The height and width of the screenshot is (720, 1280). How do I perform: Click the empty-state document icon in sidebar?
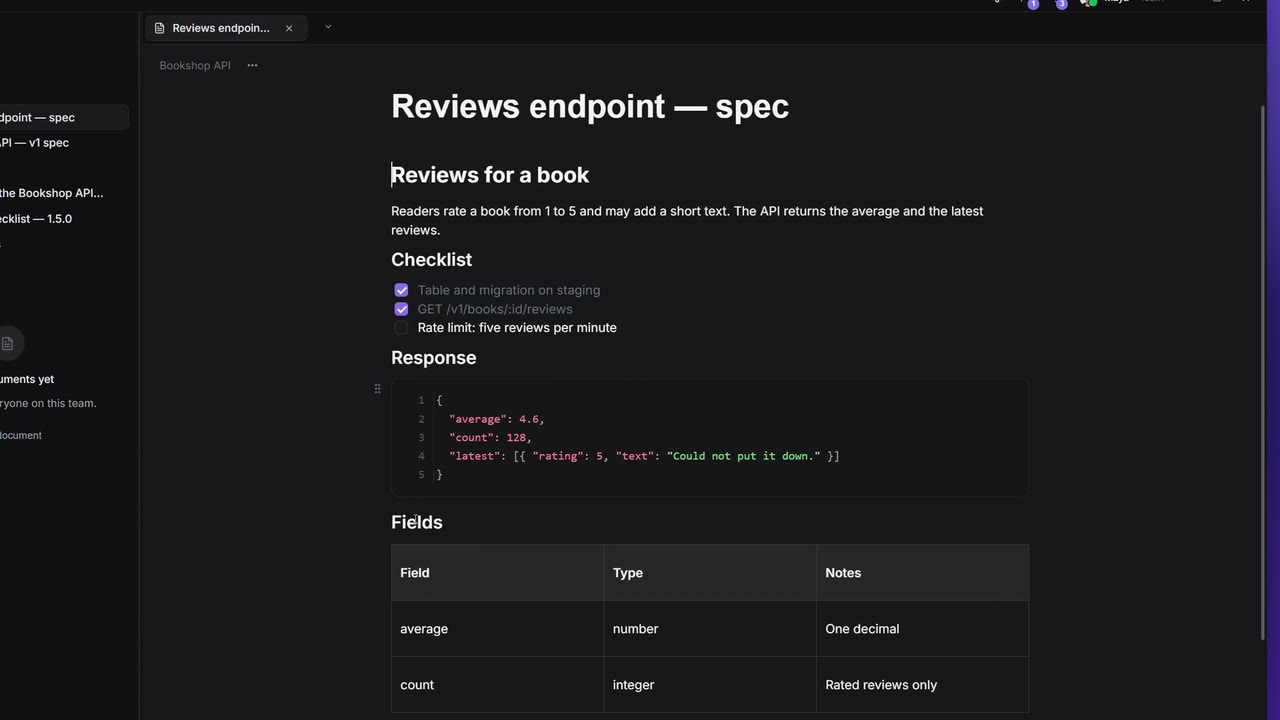click(x=8, y=343)
